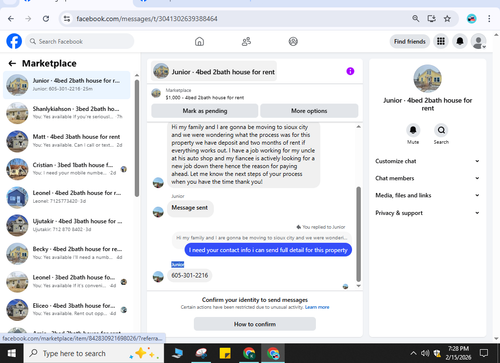
Task: Open Eliceo 4bed 3bath house conversation
Action: coord(67,310)
